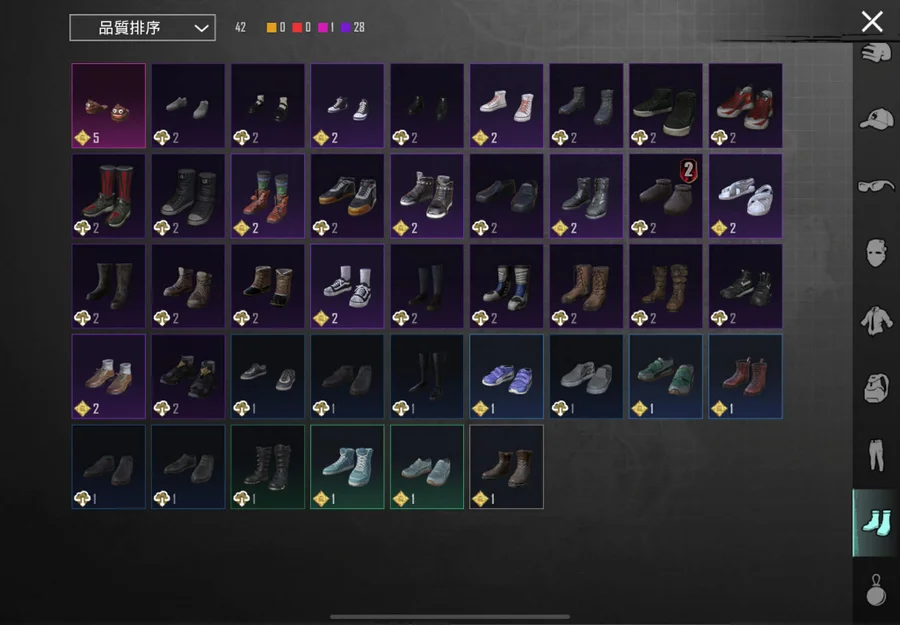Choose the brown shoes with red badge 2
This screenshot has height=625, width=900.
tap(666, 196)
